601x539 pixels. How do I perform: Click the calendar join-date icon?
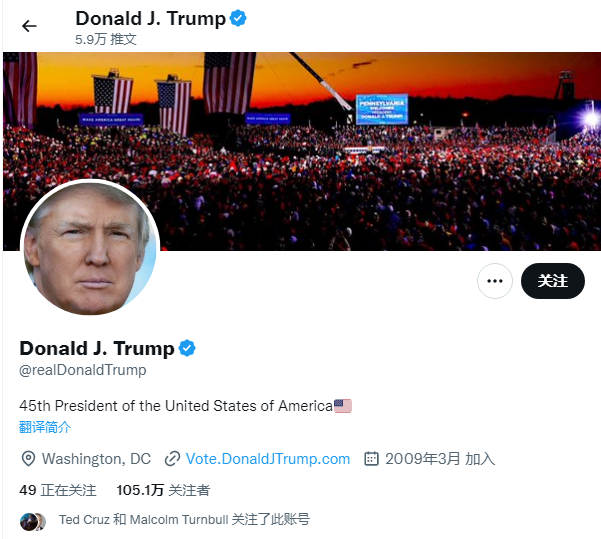(371, 458)
